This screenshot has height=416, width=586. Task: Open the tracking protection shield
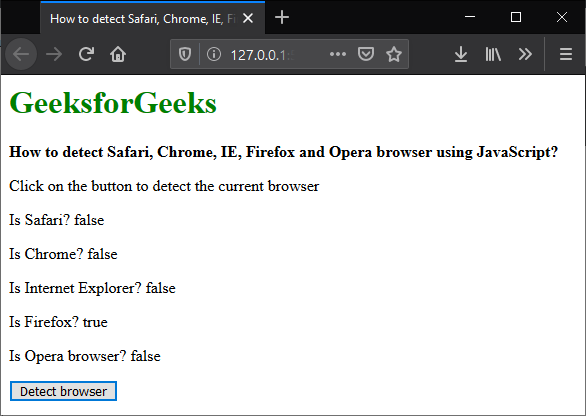[x=185, y=55]
